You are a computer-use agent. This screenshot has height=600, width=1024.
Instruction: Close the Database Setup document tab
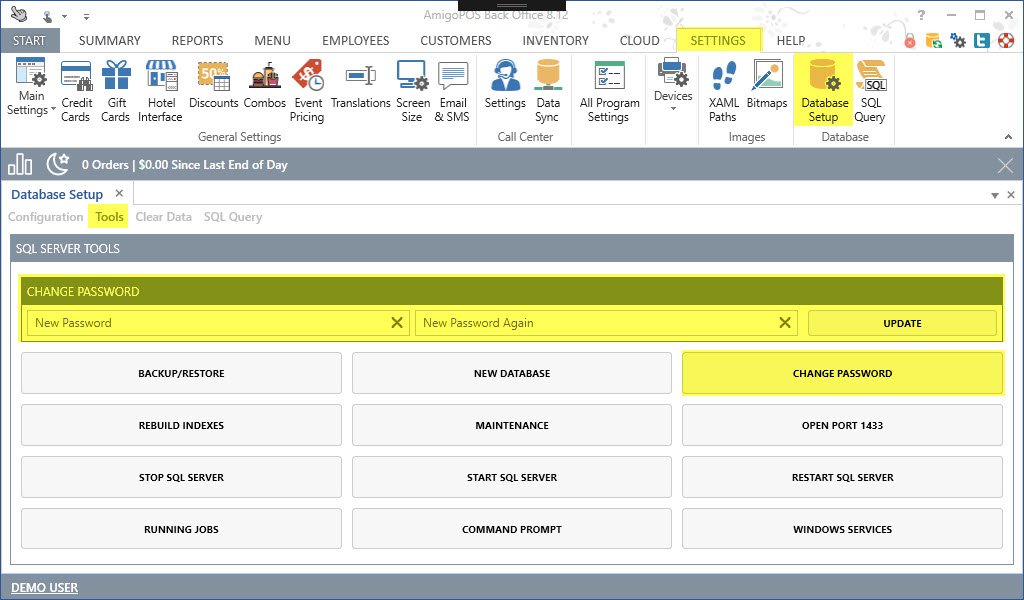(119, 194)
